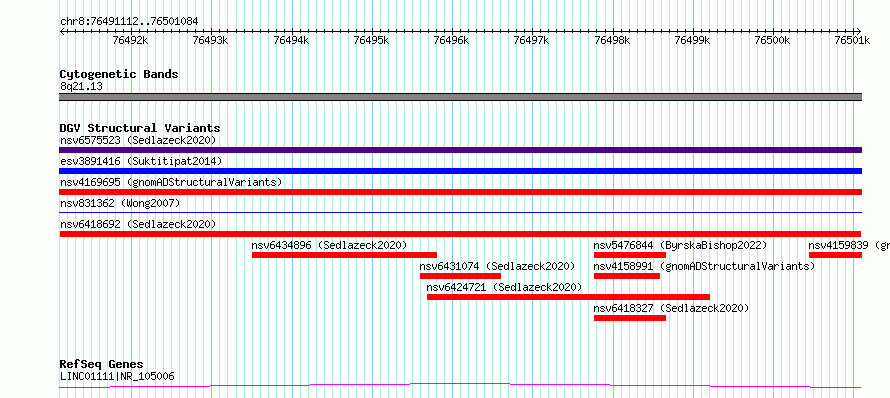
Task: Click the 76499k ruler tick label
Action: click(692, 40)
